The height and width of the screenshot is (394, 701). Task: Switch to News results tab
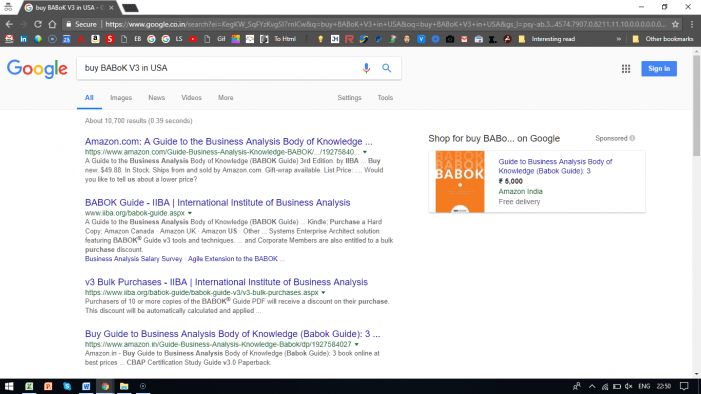pyautogui.click(x=156, y=97)
